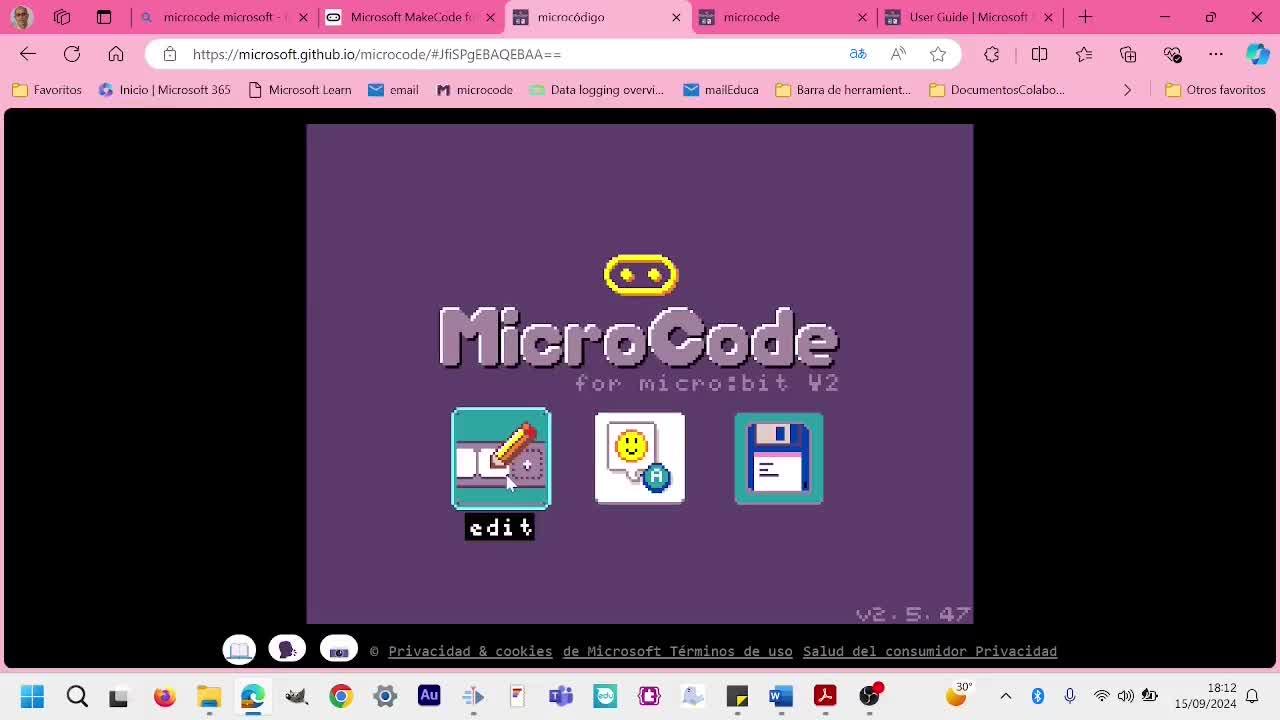
Task: Open the browser profile avatar
Action: [21, 17]
